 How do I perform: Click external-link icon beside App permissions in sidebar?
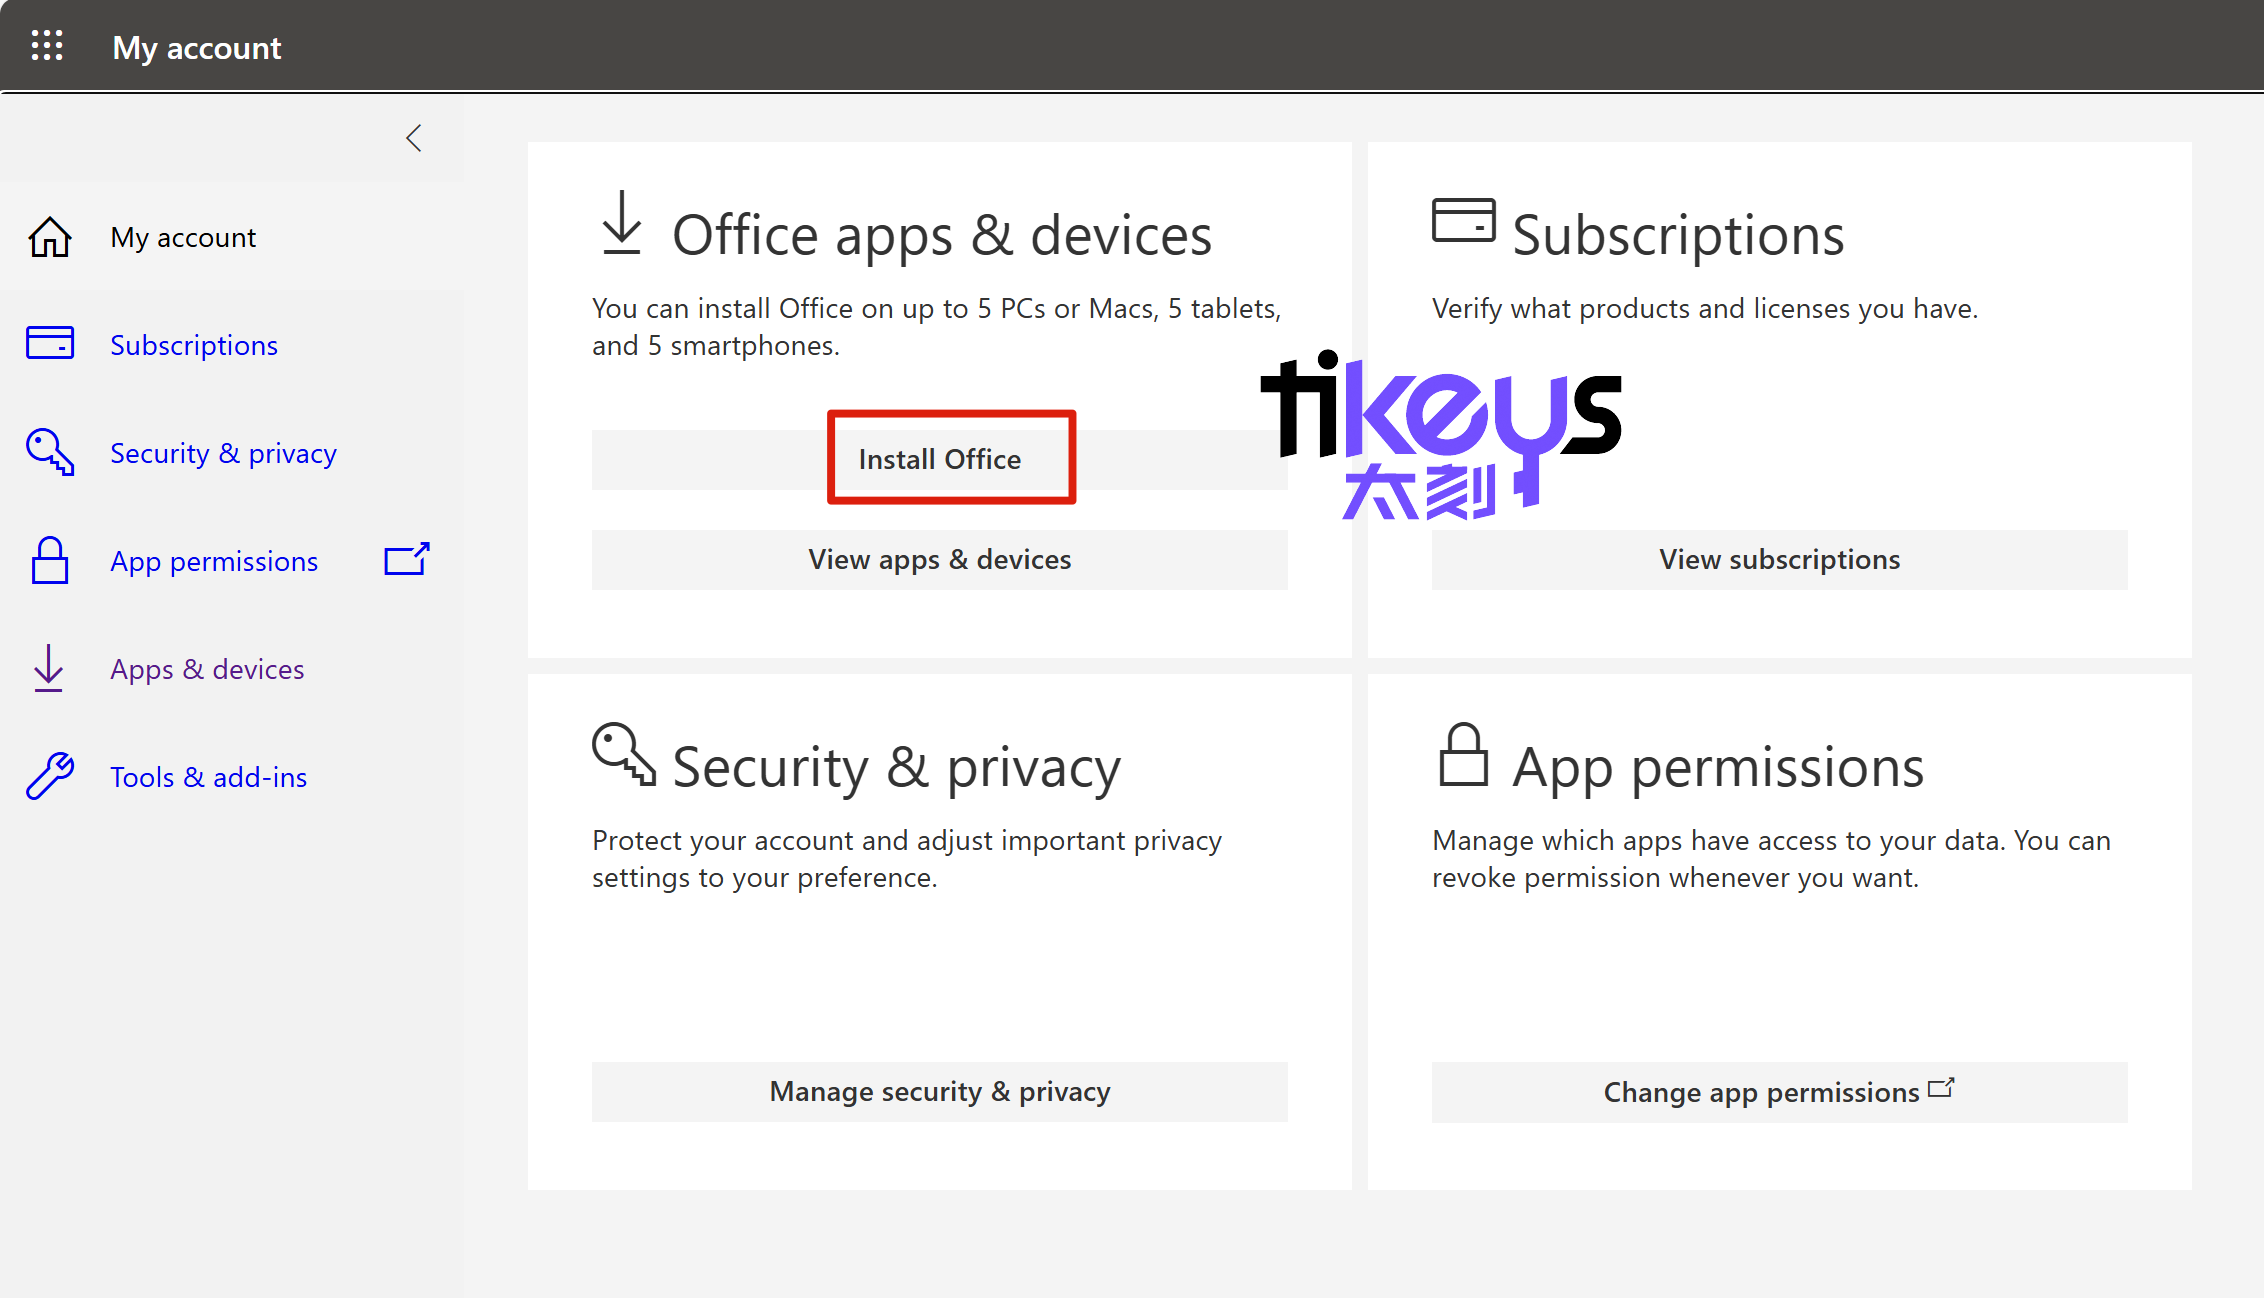tap(407, 559)
